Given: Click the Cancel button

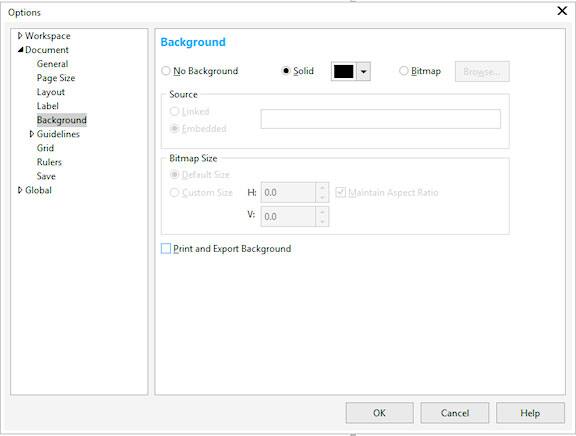Looking at the screenshot, I should 455,413.
